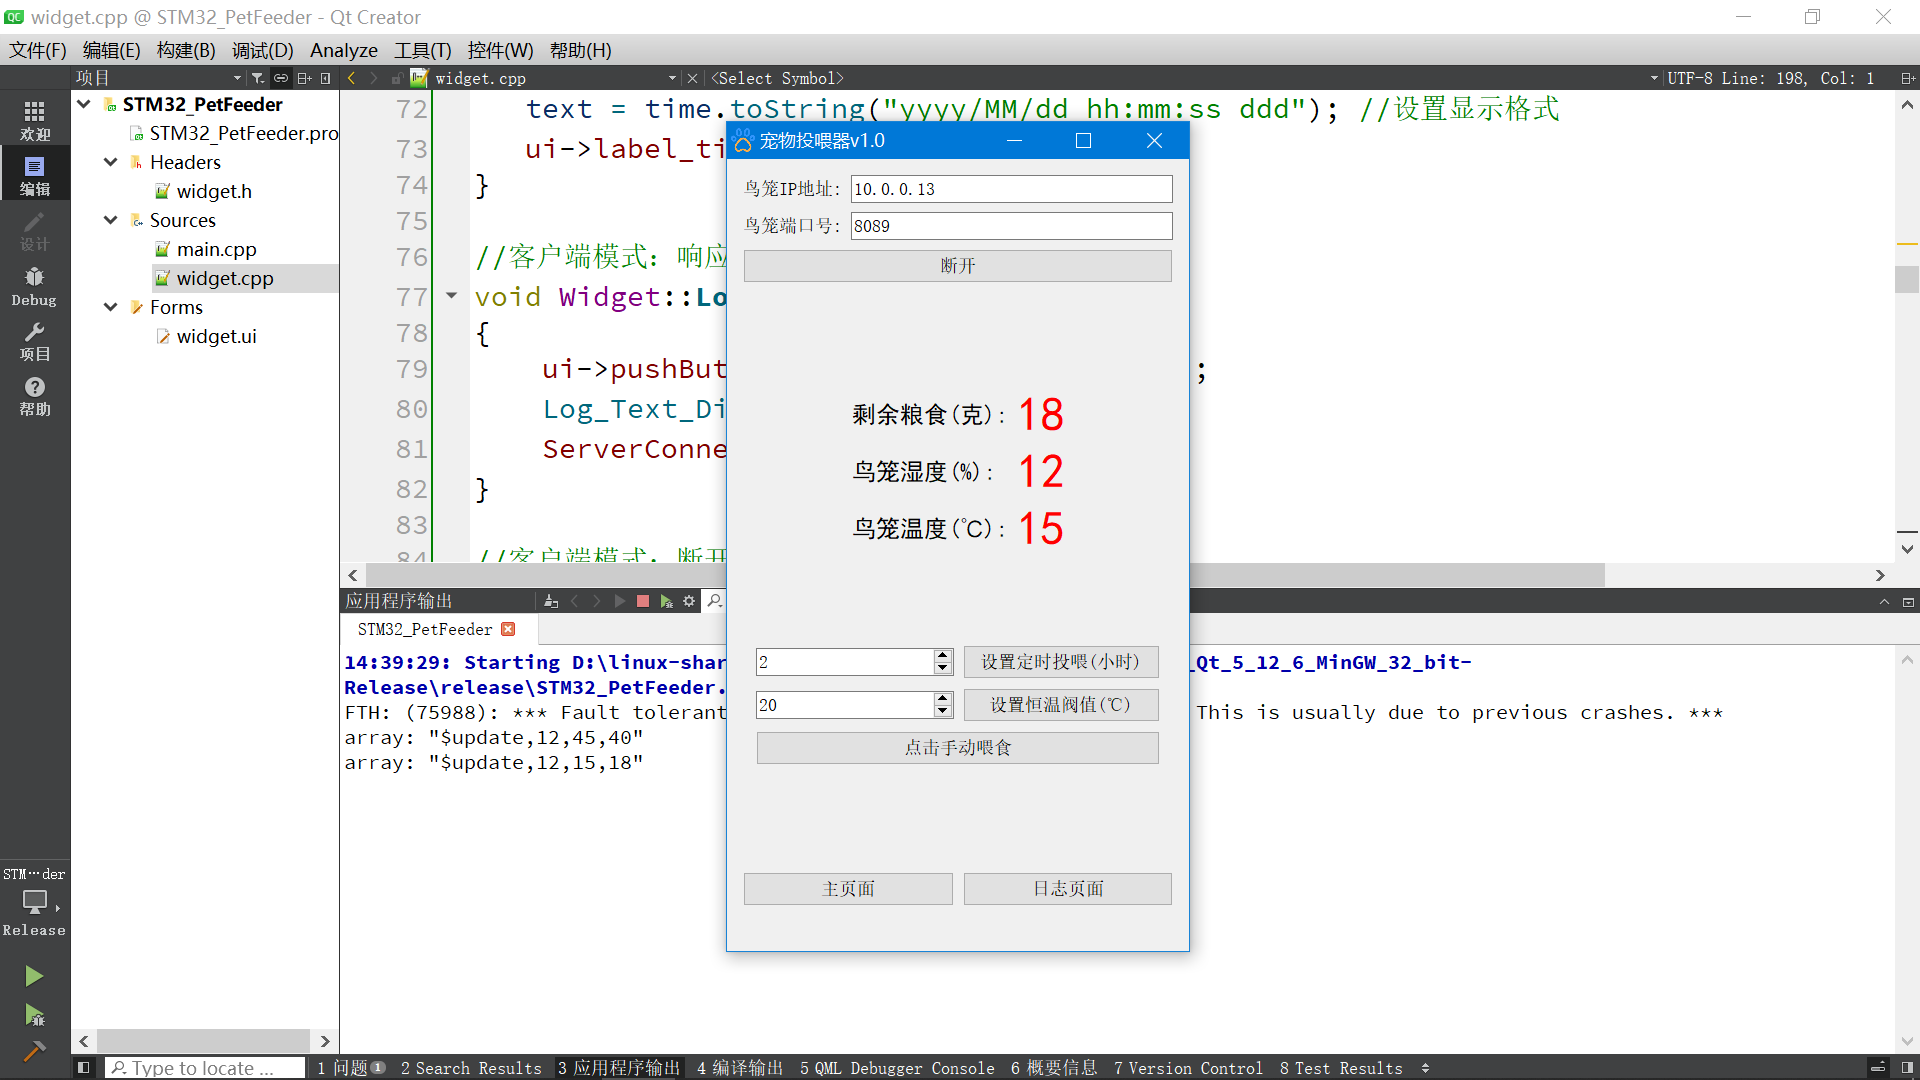The image size is (1920, 1080).
Task: Switch to 4 编译输出 compile output pane
Action: pos(740,1068)
